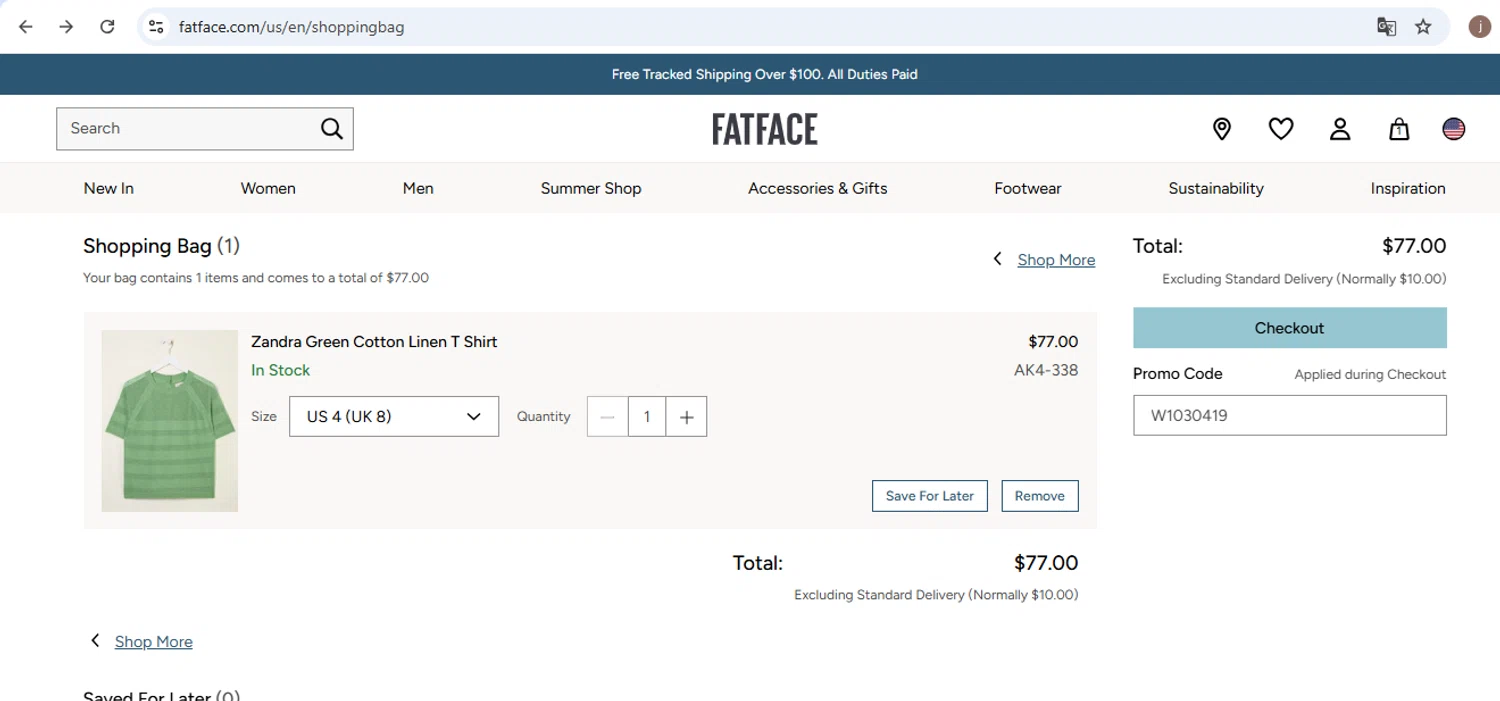Increase quantity with plus button
This screenshot has width=1500, height=701.
pyautogui.click(x=686, y=417)
